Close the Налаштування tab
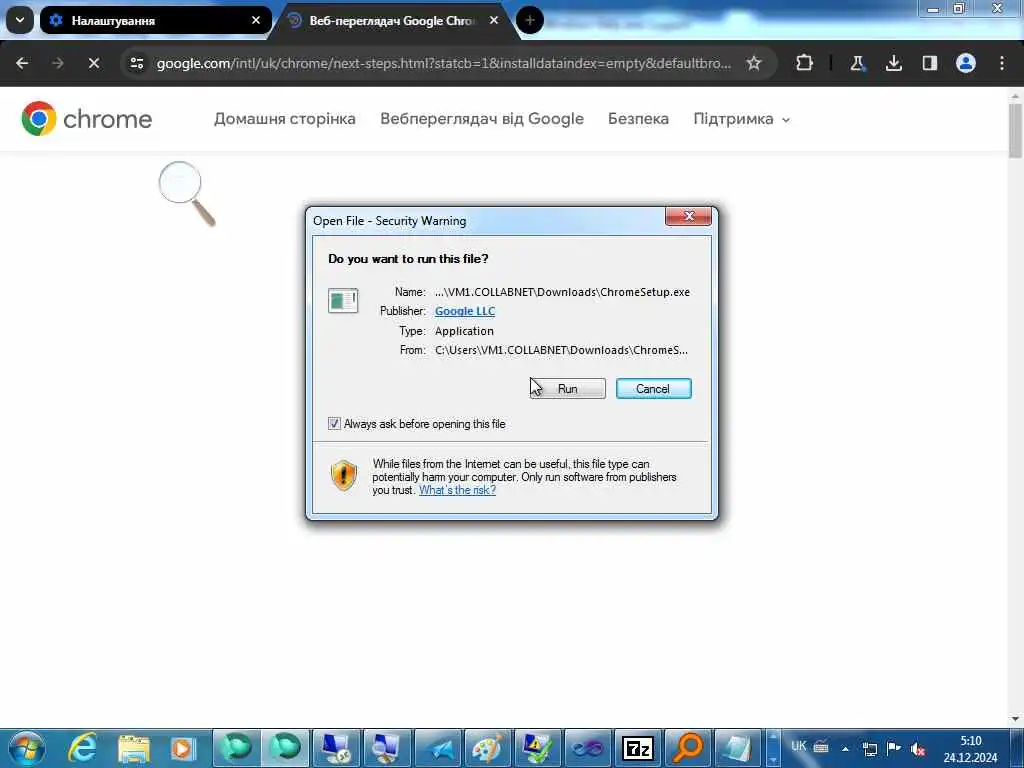 [256, 20]
